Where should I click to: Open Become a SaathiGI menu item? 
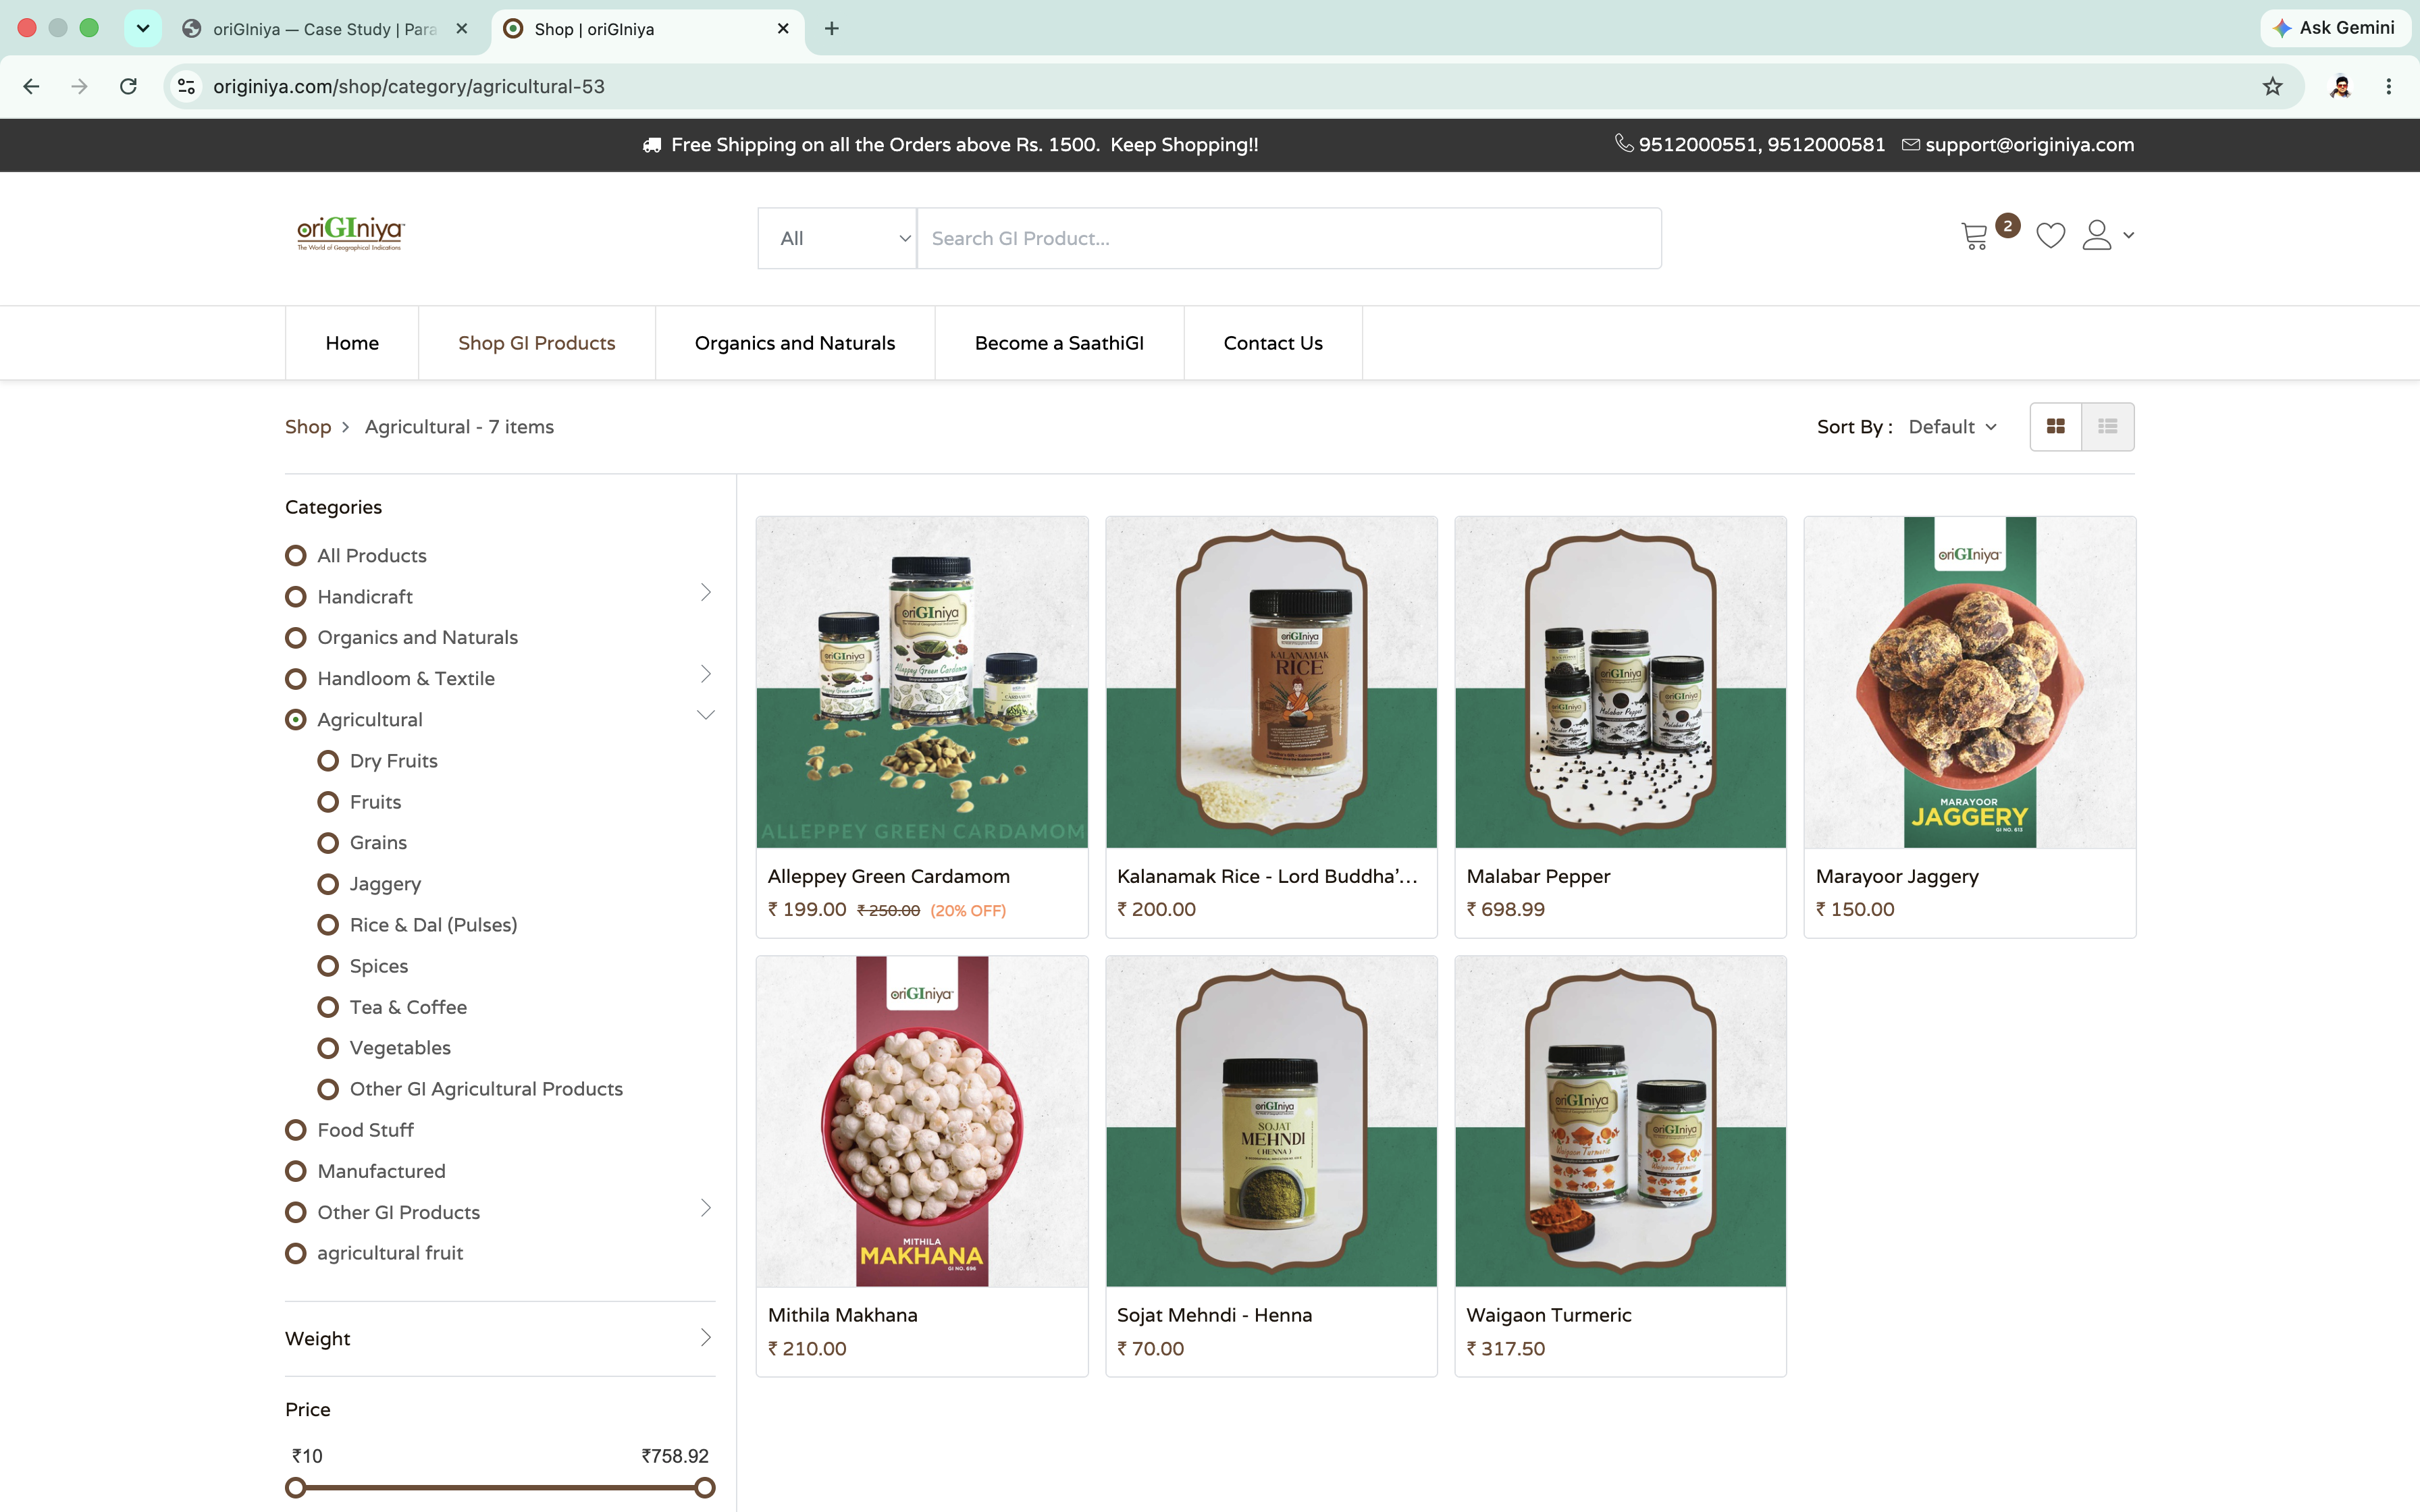pyautogui.click(x=1059, y=343)
